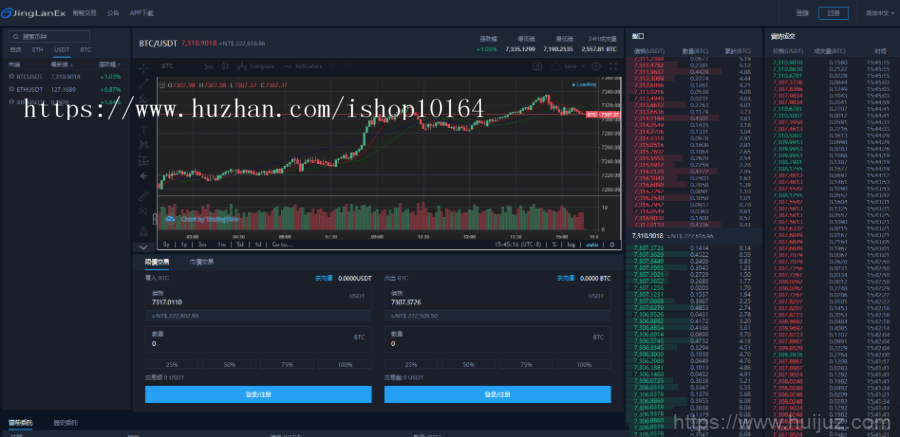The width and height of the screenshot is (900, 437).
Task: Select the crosshair cursor tool
Action: (x=143, y=68)
